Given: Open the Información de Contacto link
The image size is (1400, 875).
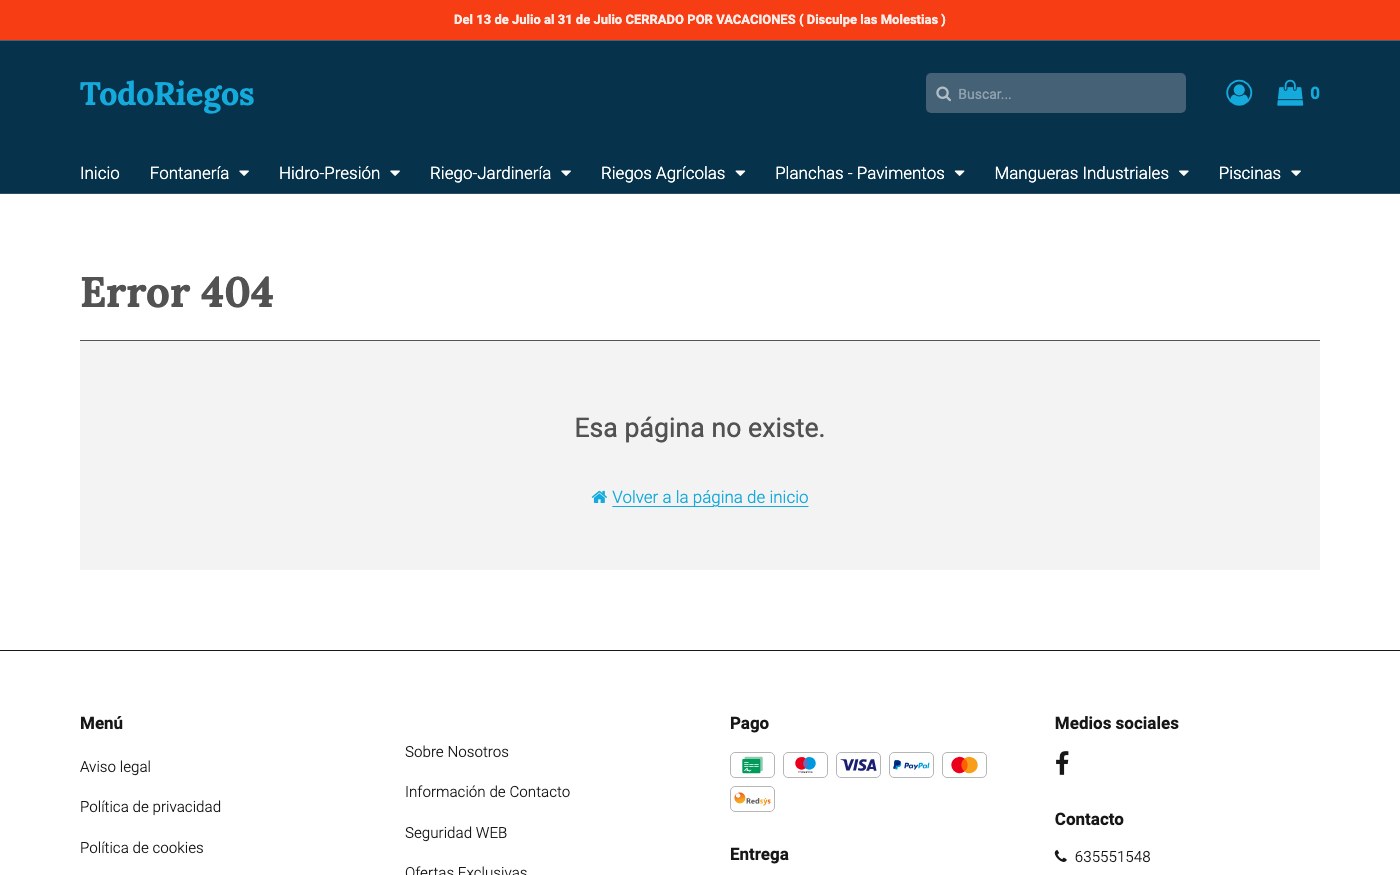Looking at the screenshot, I should point(487,792).
